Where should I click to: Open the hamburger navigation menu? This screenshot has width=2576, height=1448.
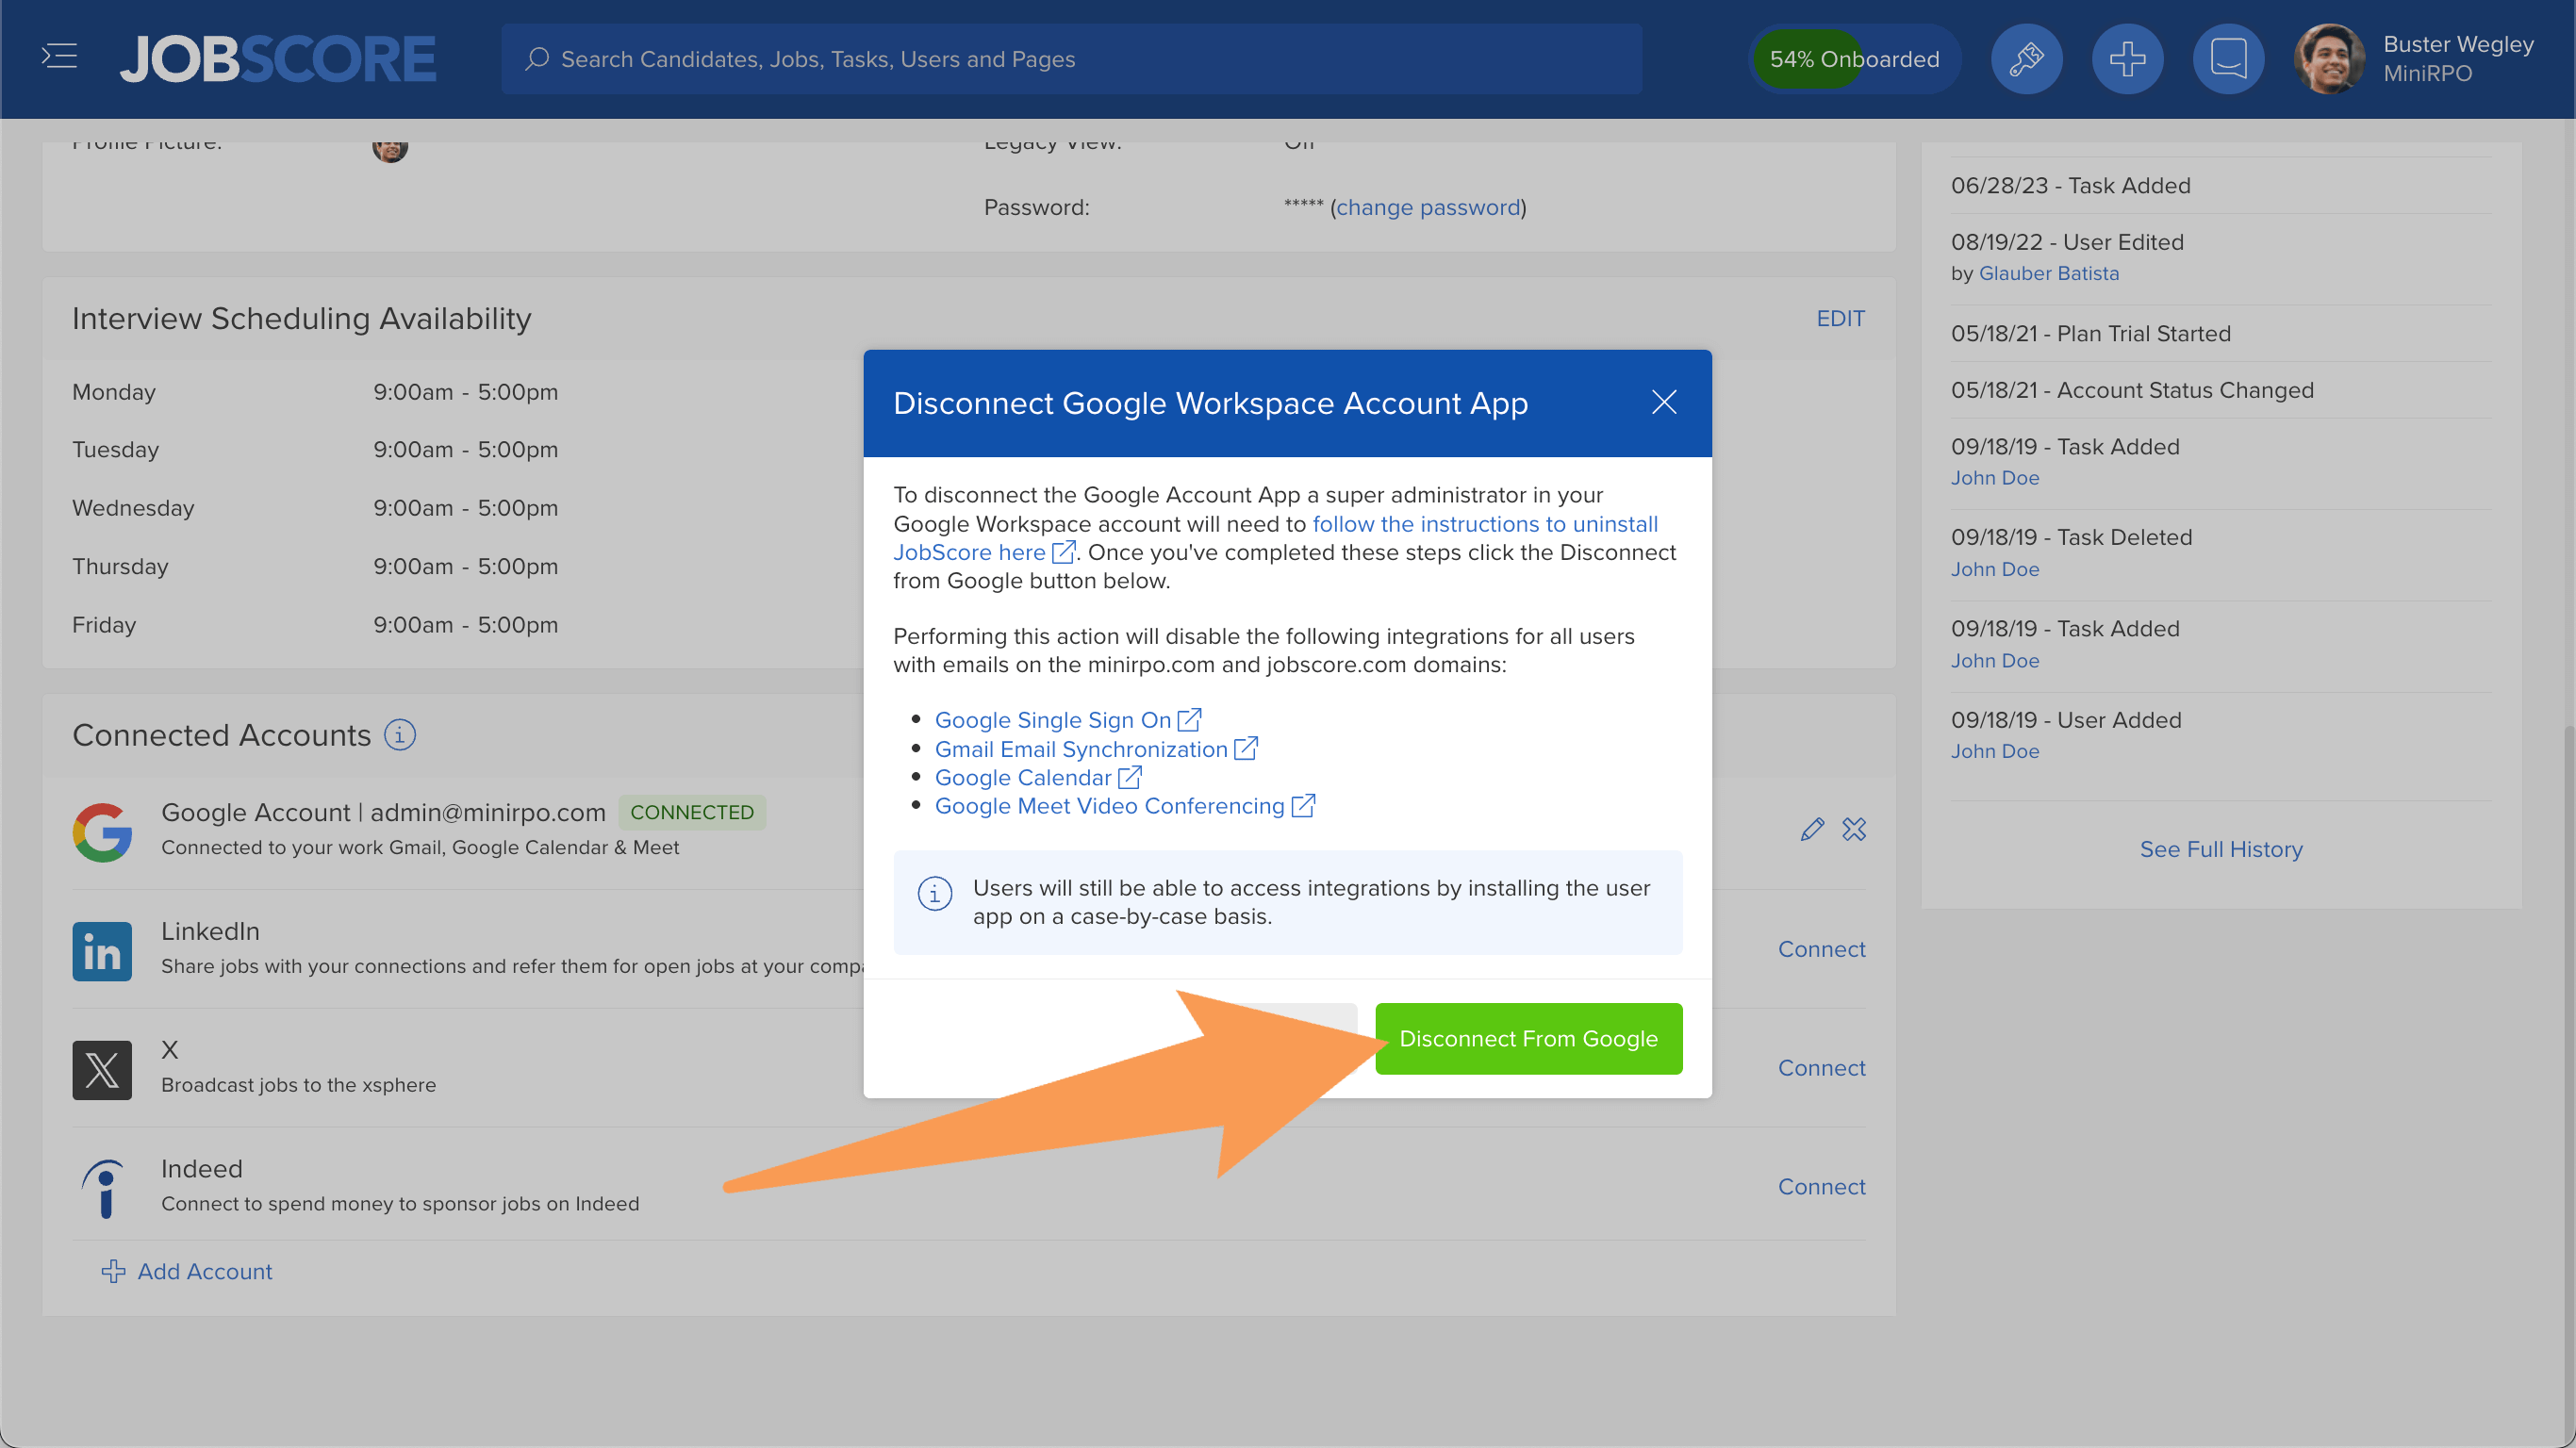[59, 57]
